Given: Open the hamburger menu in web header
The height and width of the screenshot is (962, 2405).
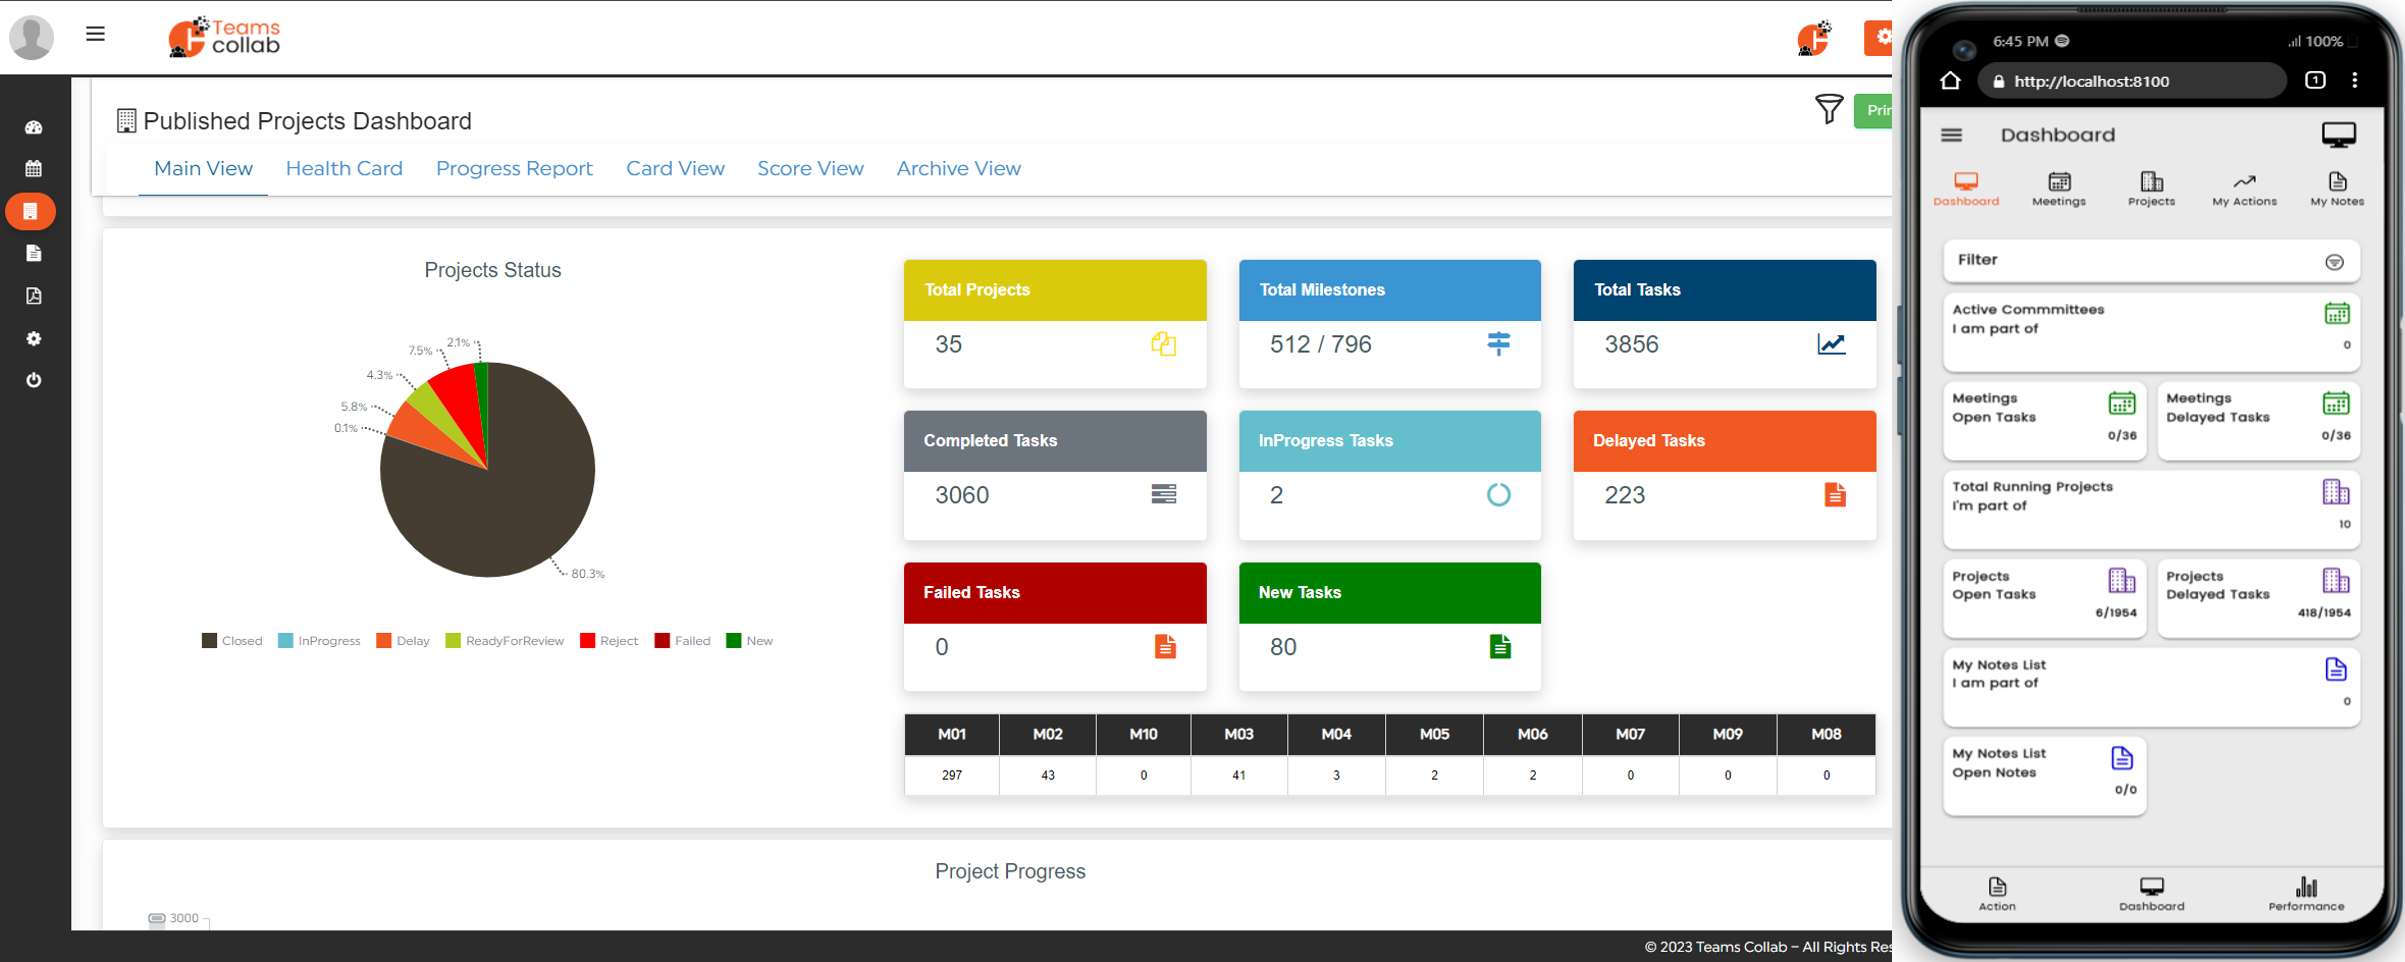Looking at the screenshot, I should 95,34.
